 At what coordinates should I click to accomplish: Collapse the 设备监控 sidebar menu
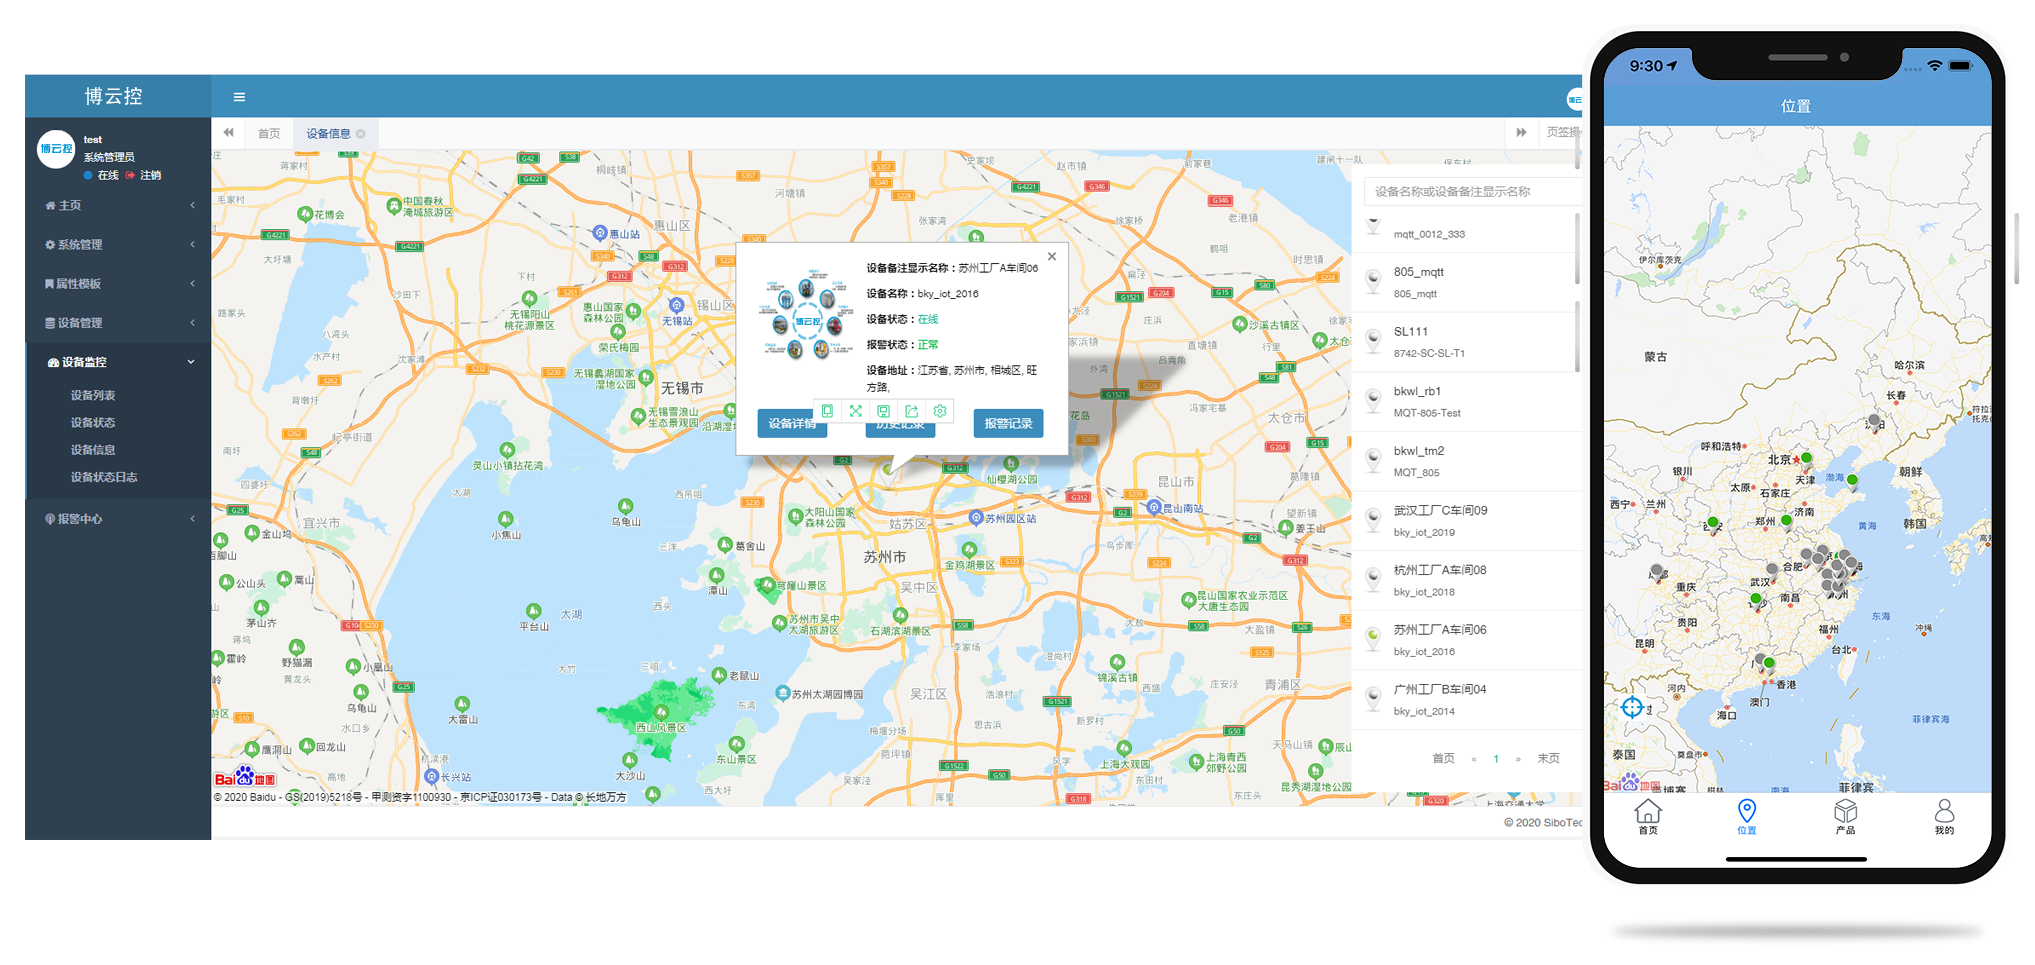[x=118, y=362]
